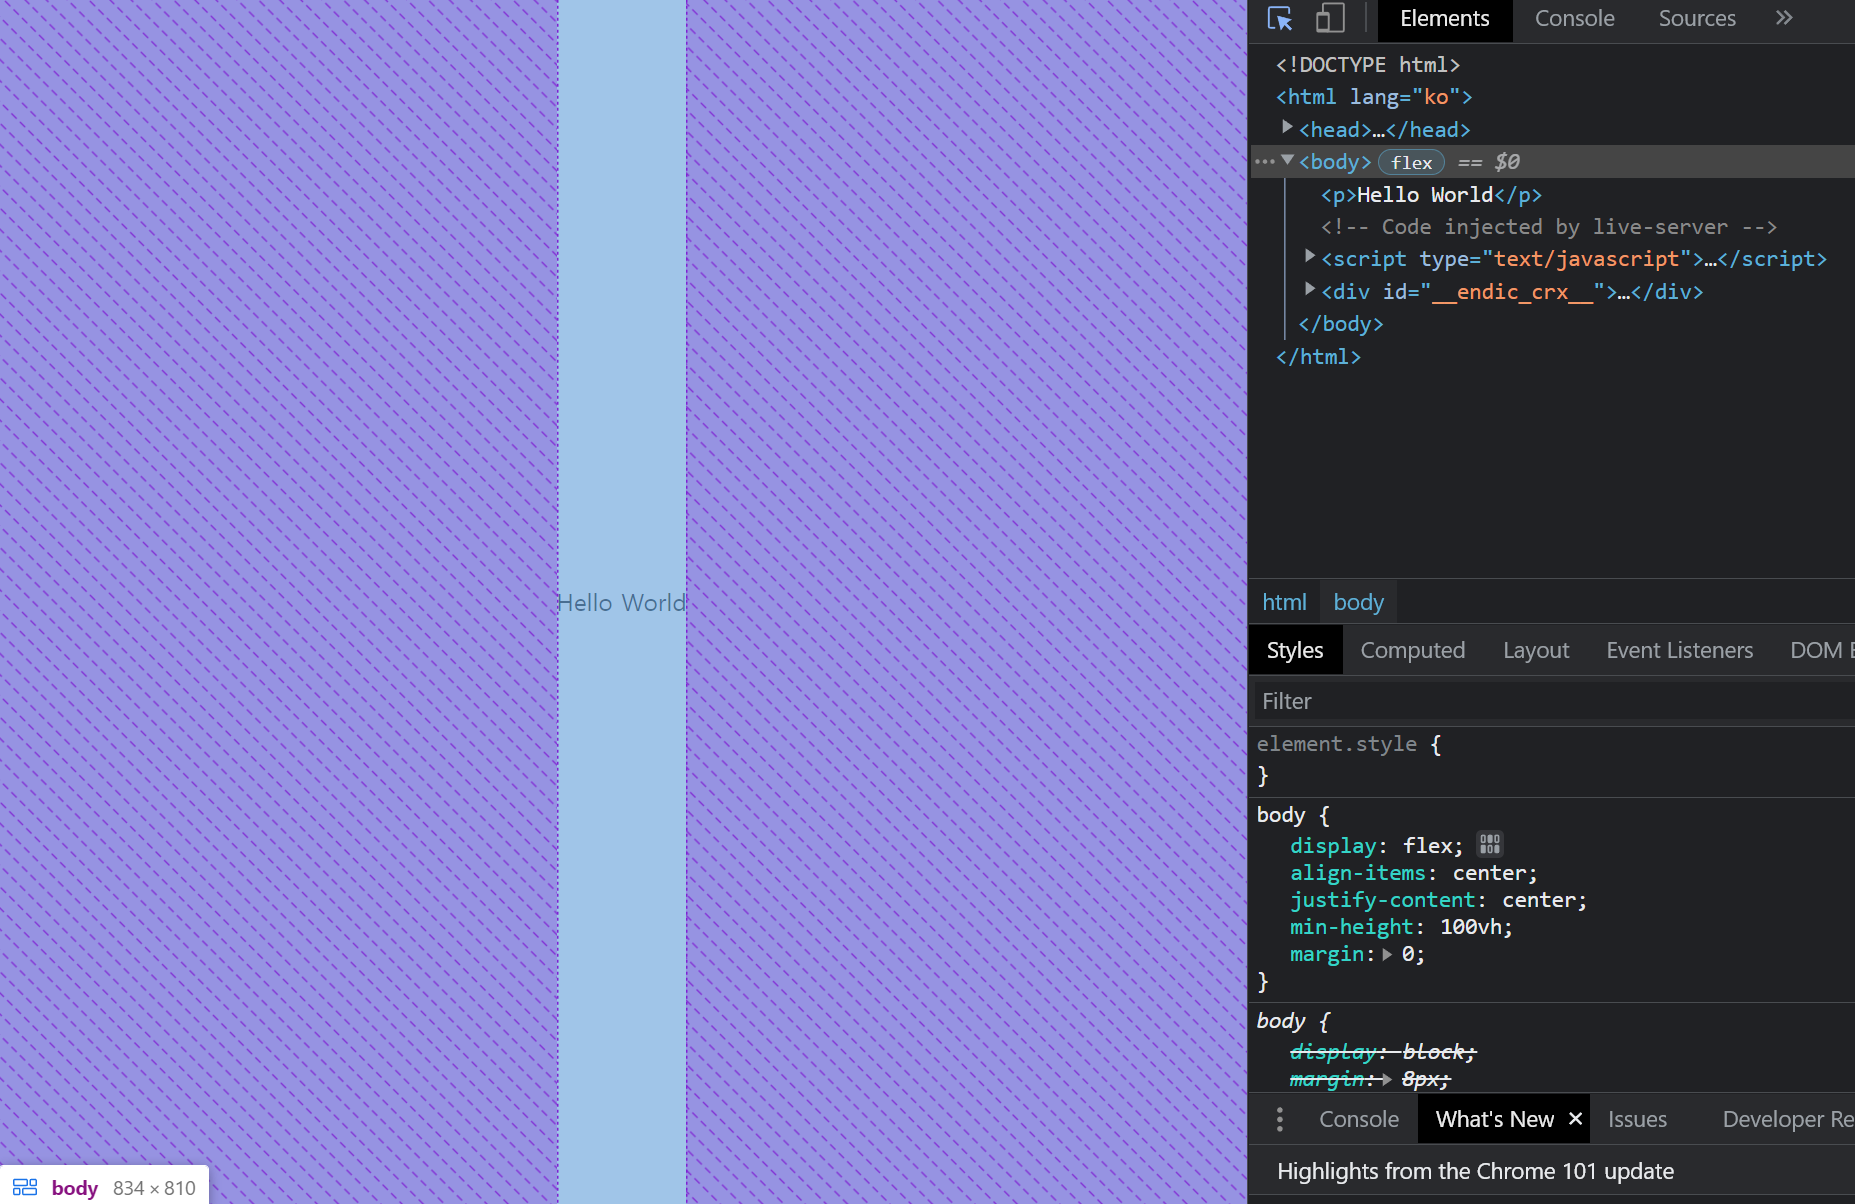
Task: Toggle the device toolbar icon
Action: tap(1329, 19)
